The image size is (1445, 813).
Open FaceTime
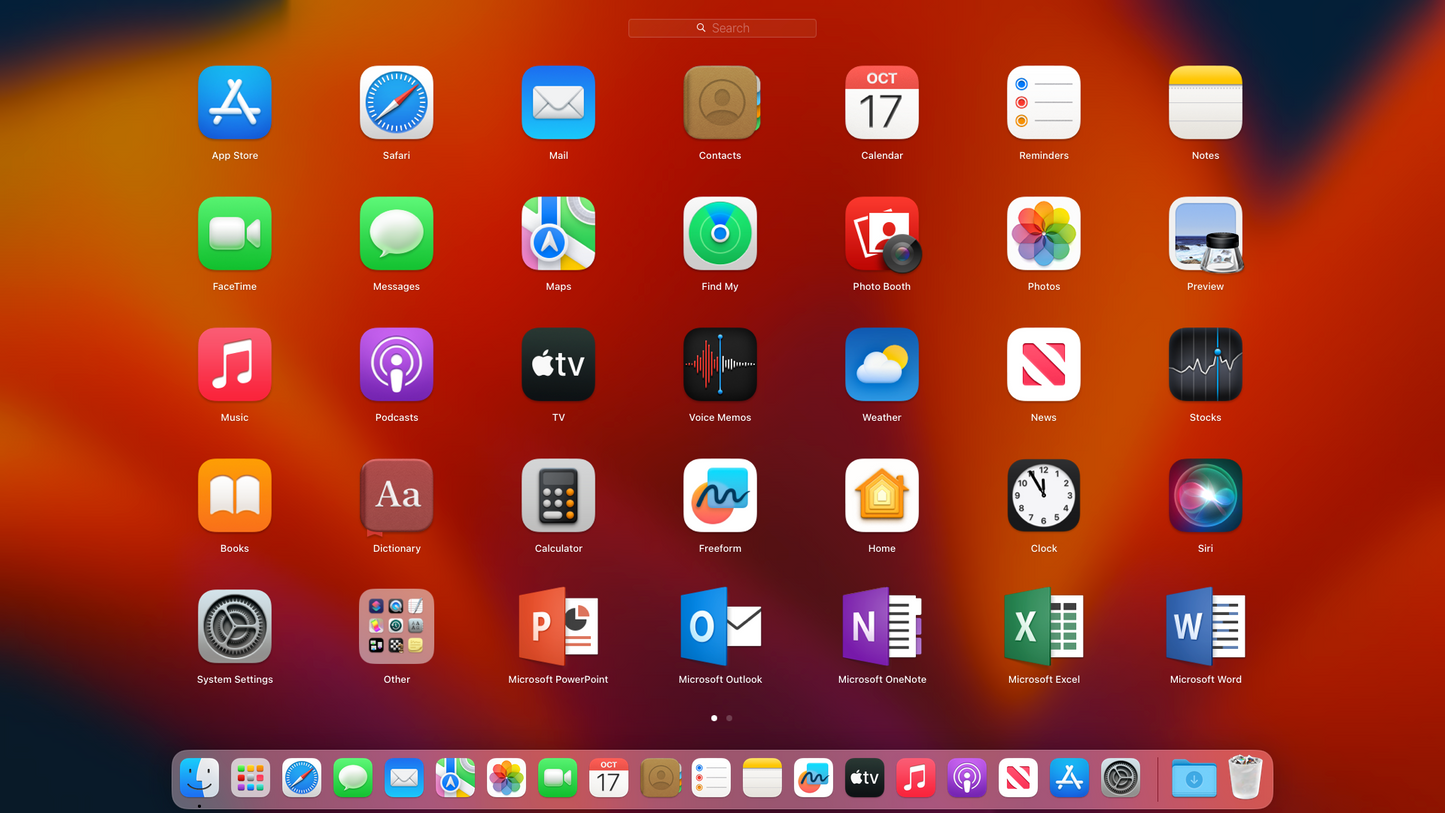click(234, 233)
